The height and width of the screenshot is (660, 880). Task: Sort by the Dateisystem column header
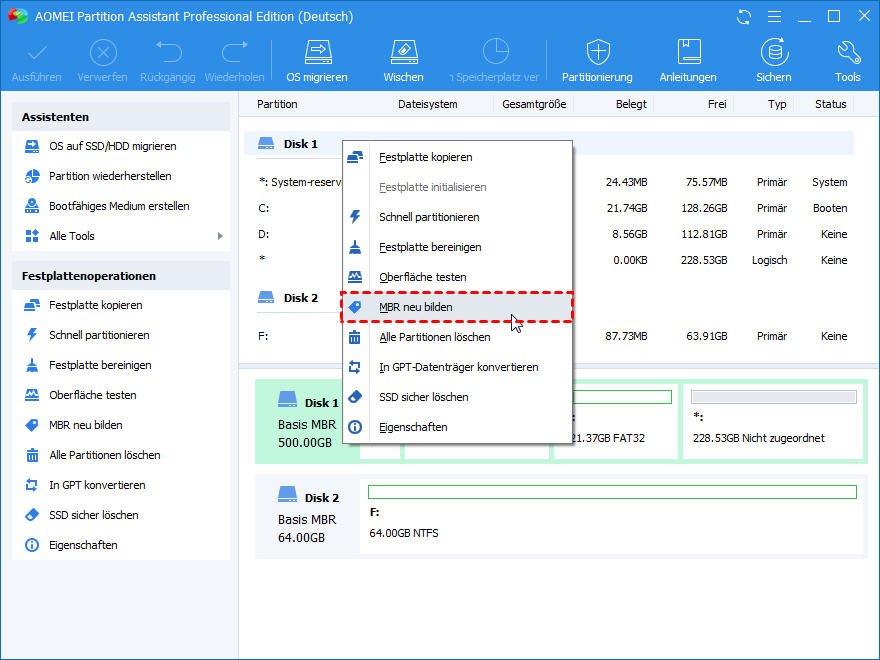pos(428,104)
